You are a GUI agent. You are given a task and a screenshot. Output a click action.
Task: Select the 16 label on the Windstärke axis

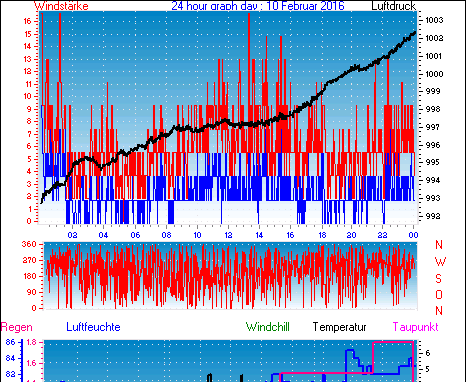27,21
